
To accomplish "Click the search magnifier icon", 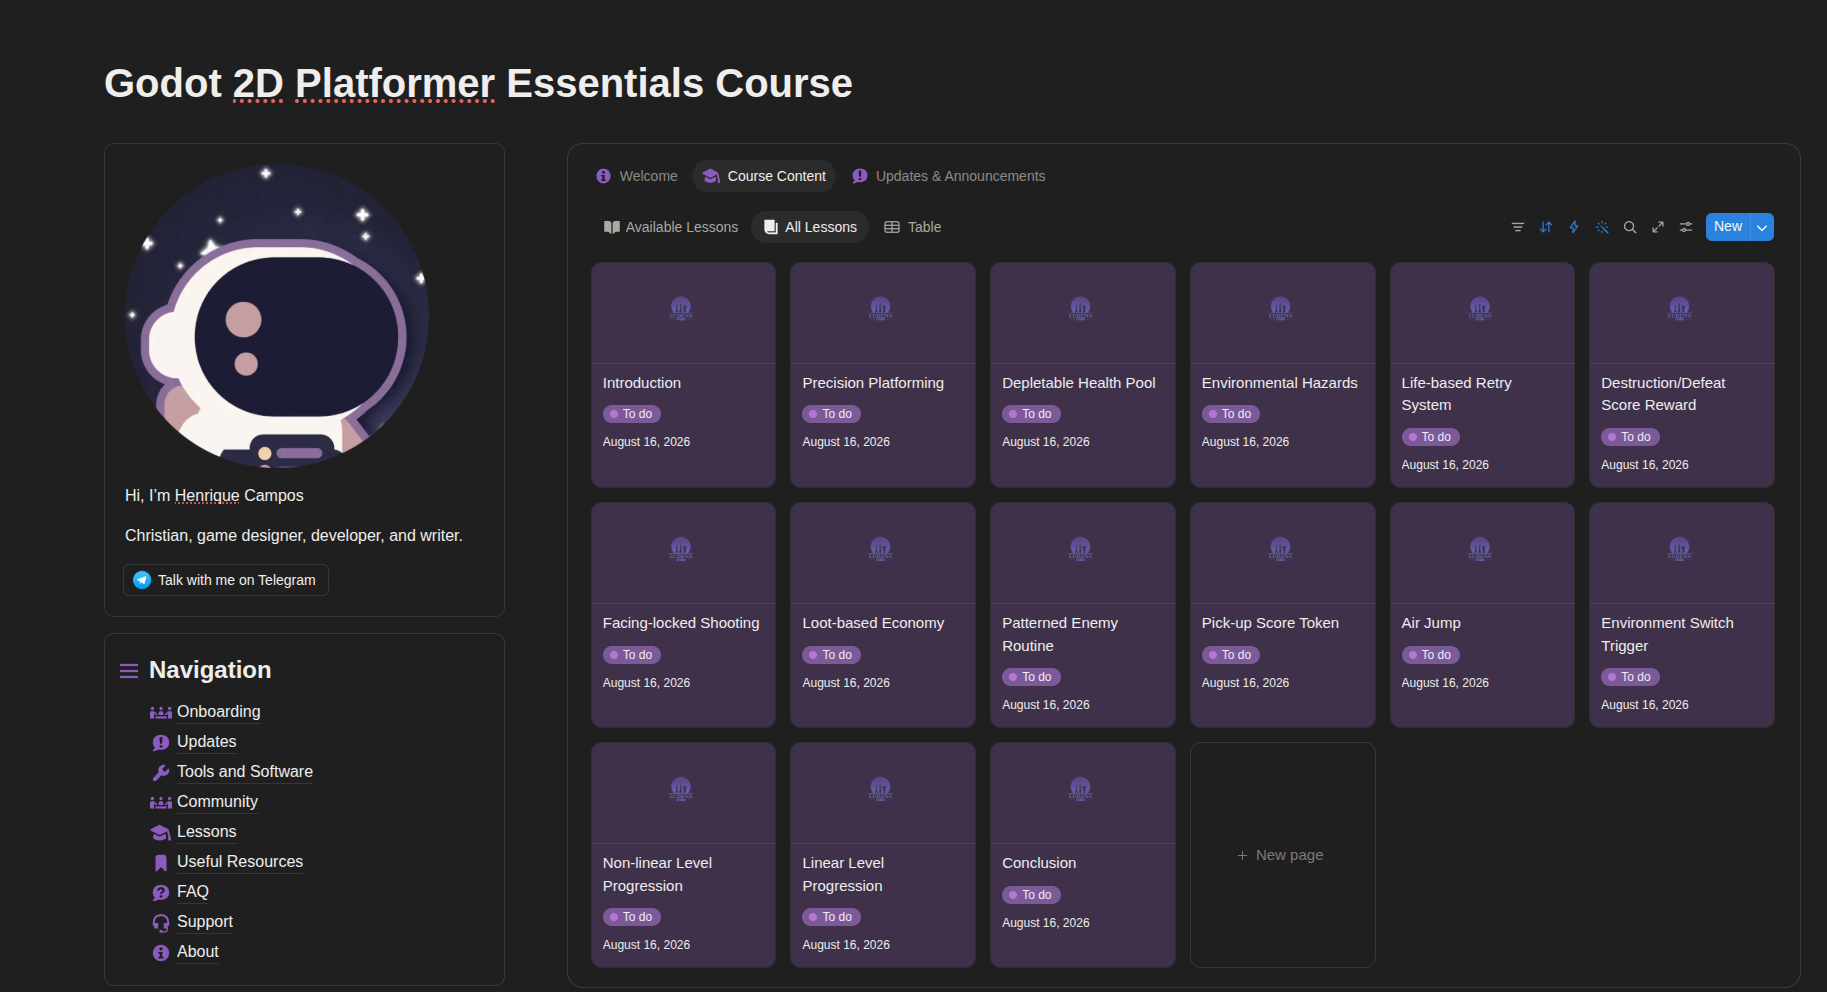I will [1630, 227].
